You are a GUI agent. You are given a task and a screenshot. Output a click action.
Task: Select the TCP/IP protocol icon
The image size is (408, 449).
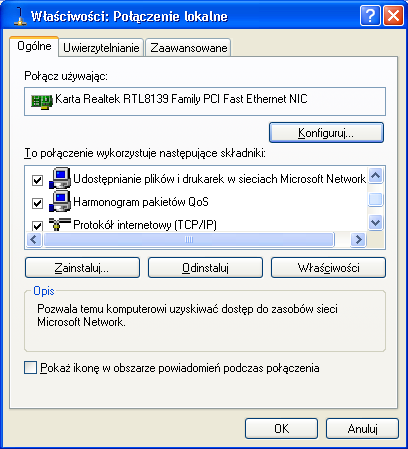[60, 224]
